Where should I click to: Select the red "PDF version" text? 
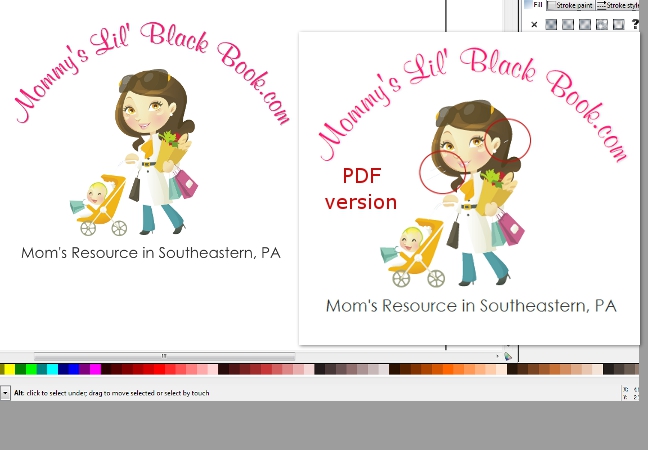pos(360,189)
